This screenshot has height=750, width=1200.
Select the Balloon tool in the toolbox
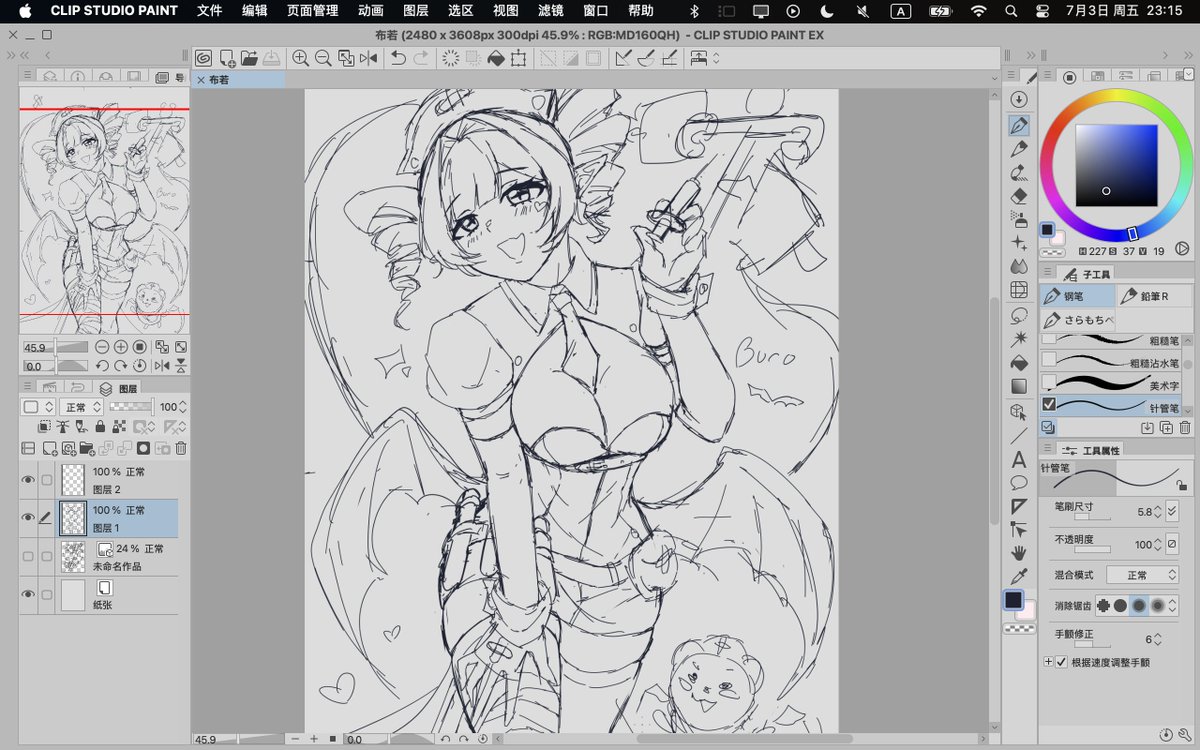(x=1019, y=483)
